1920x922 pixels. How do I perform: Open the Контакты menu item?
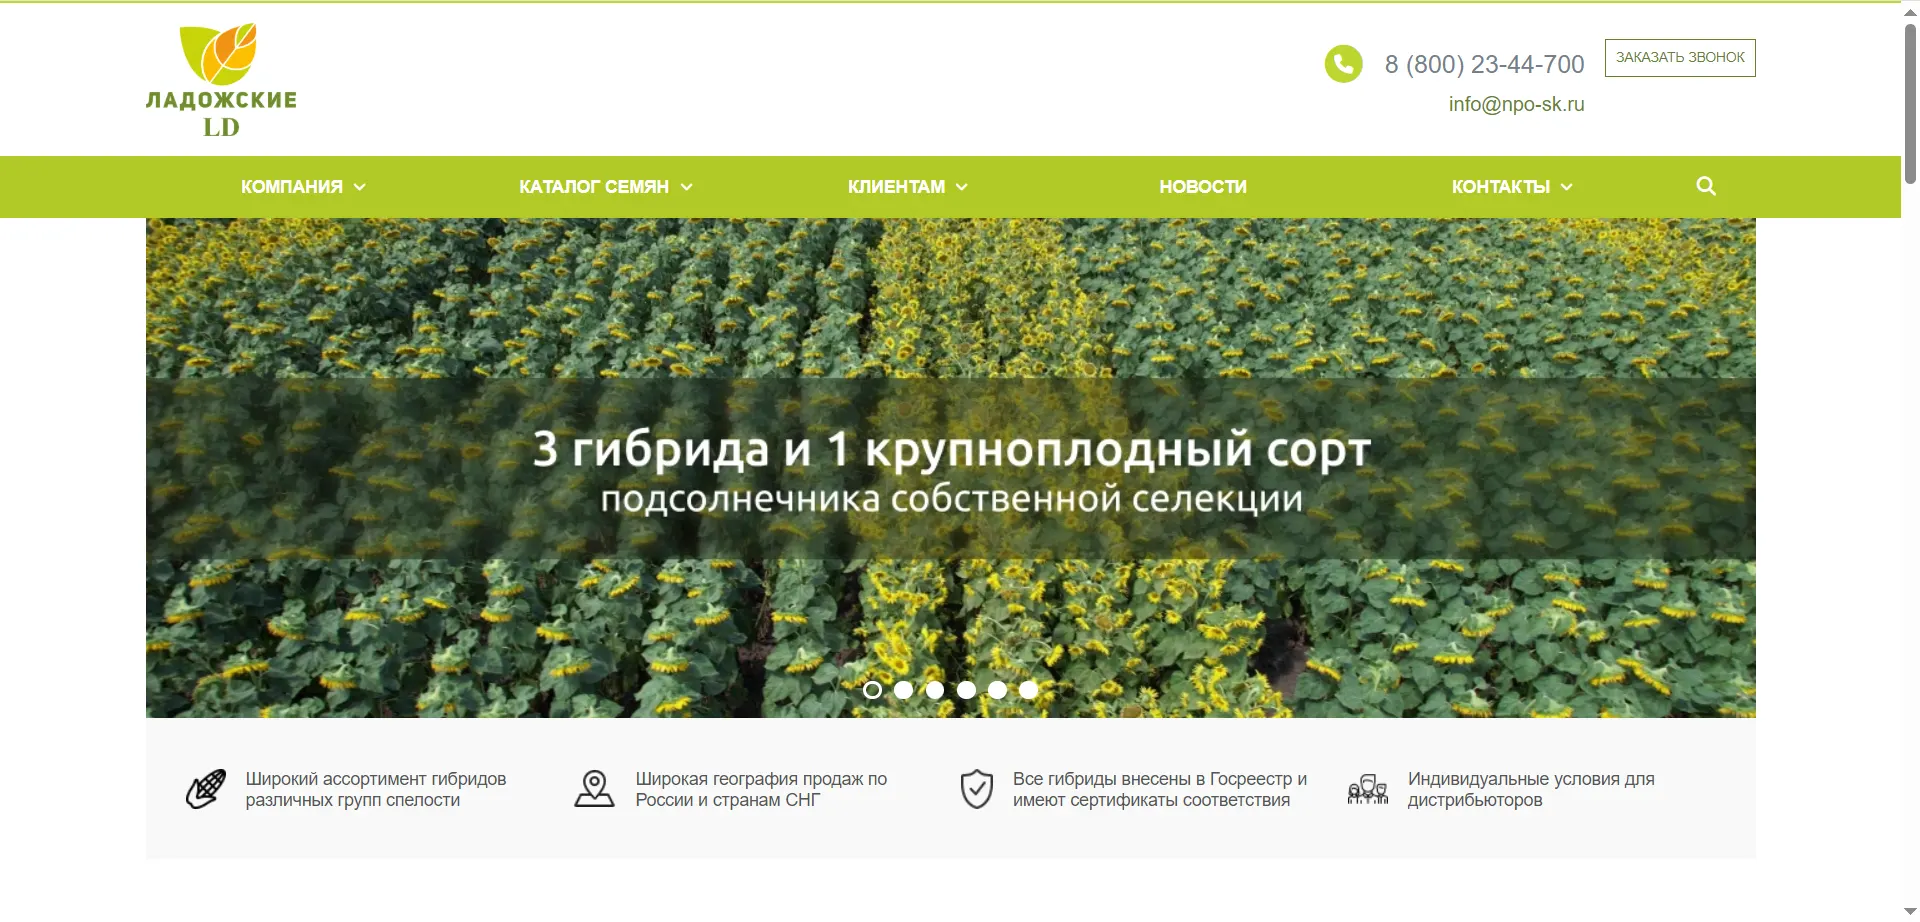click(1501, 187)
